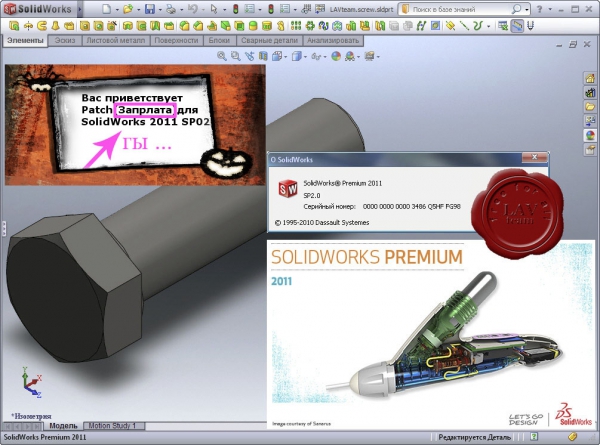Click the Zoom to Fit icon
This screenshot has height=445, width=600.
pyautogui.click(x=222, y=56)
